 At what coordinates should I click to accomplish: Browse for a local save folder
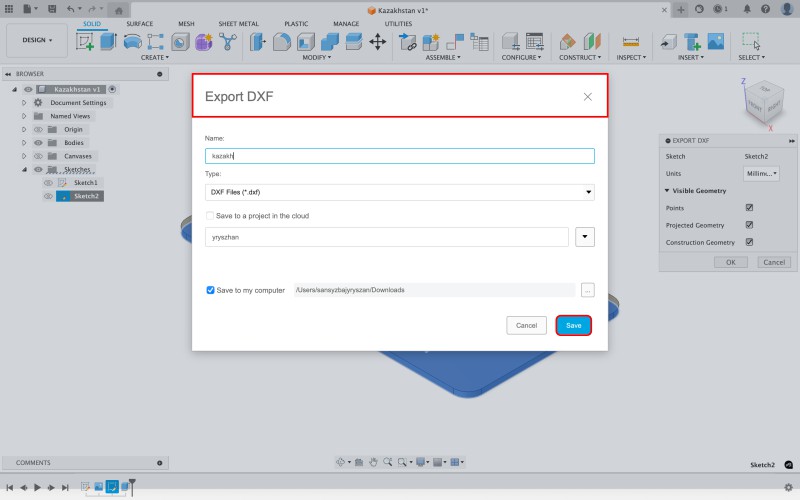588,290
